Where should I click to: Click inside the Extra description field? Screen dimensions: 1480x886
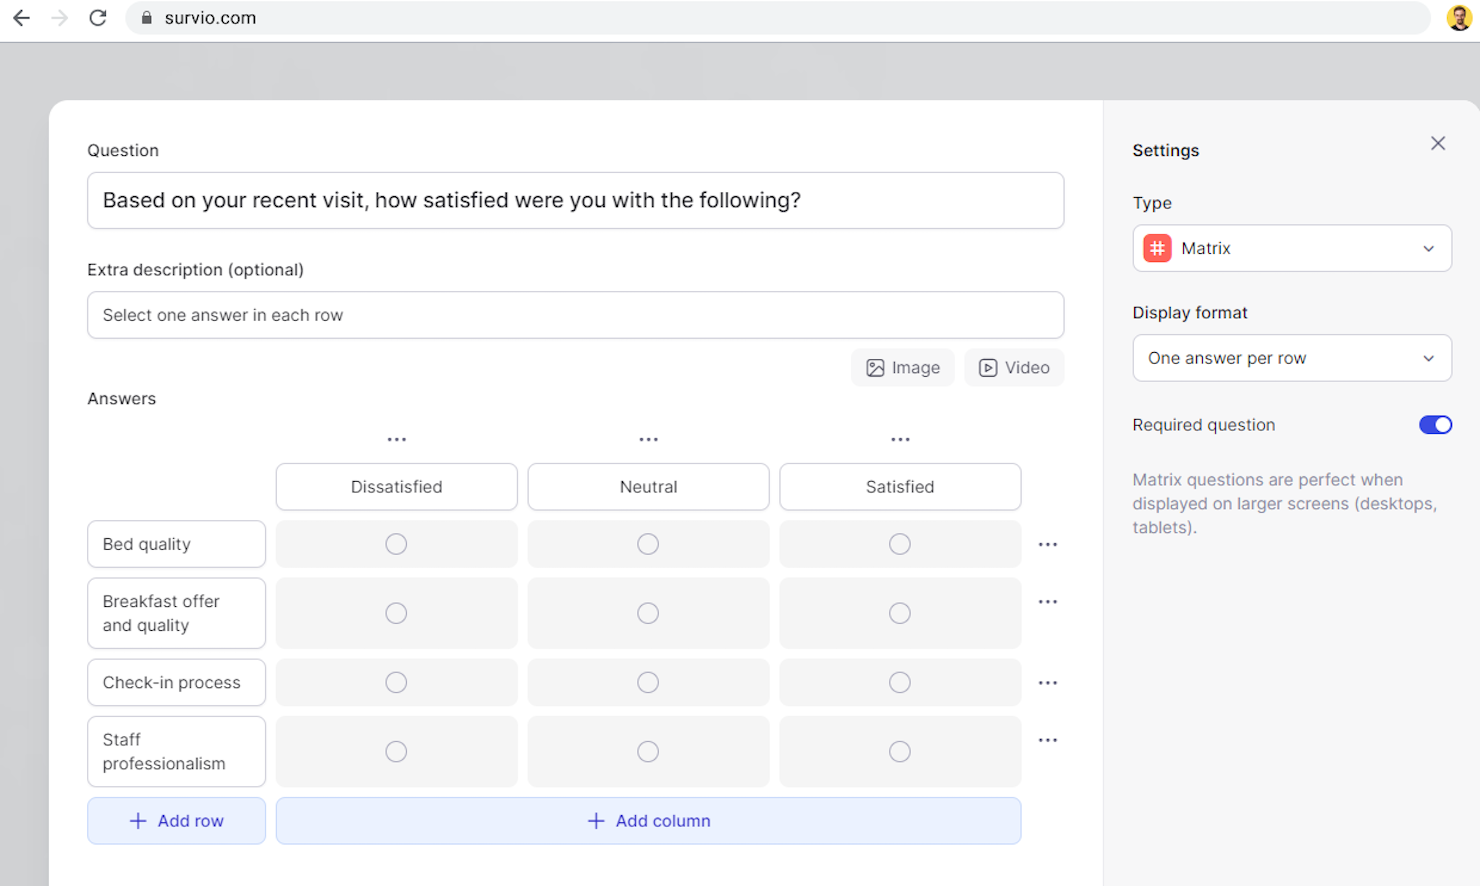[575, 315]
